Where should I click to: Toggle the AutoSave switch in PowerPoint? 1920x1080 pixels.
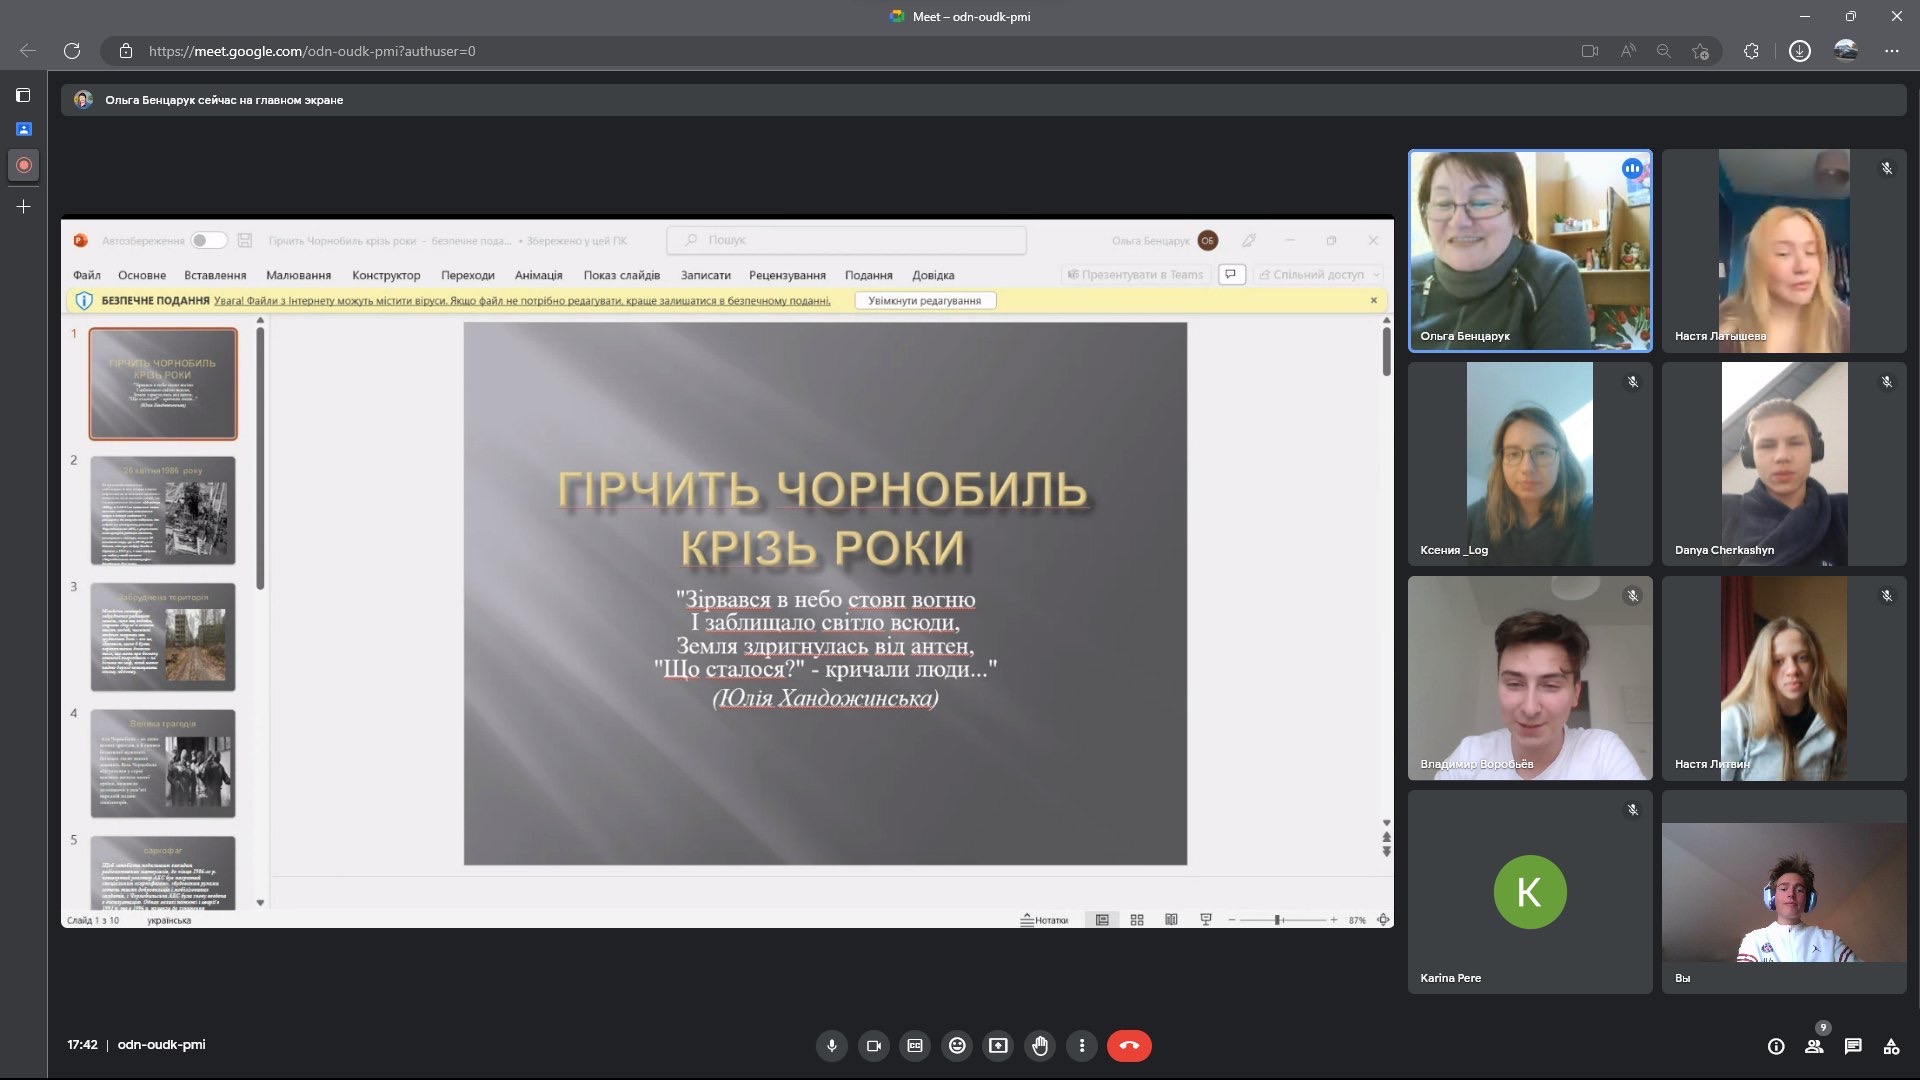(209, 240)
